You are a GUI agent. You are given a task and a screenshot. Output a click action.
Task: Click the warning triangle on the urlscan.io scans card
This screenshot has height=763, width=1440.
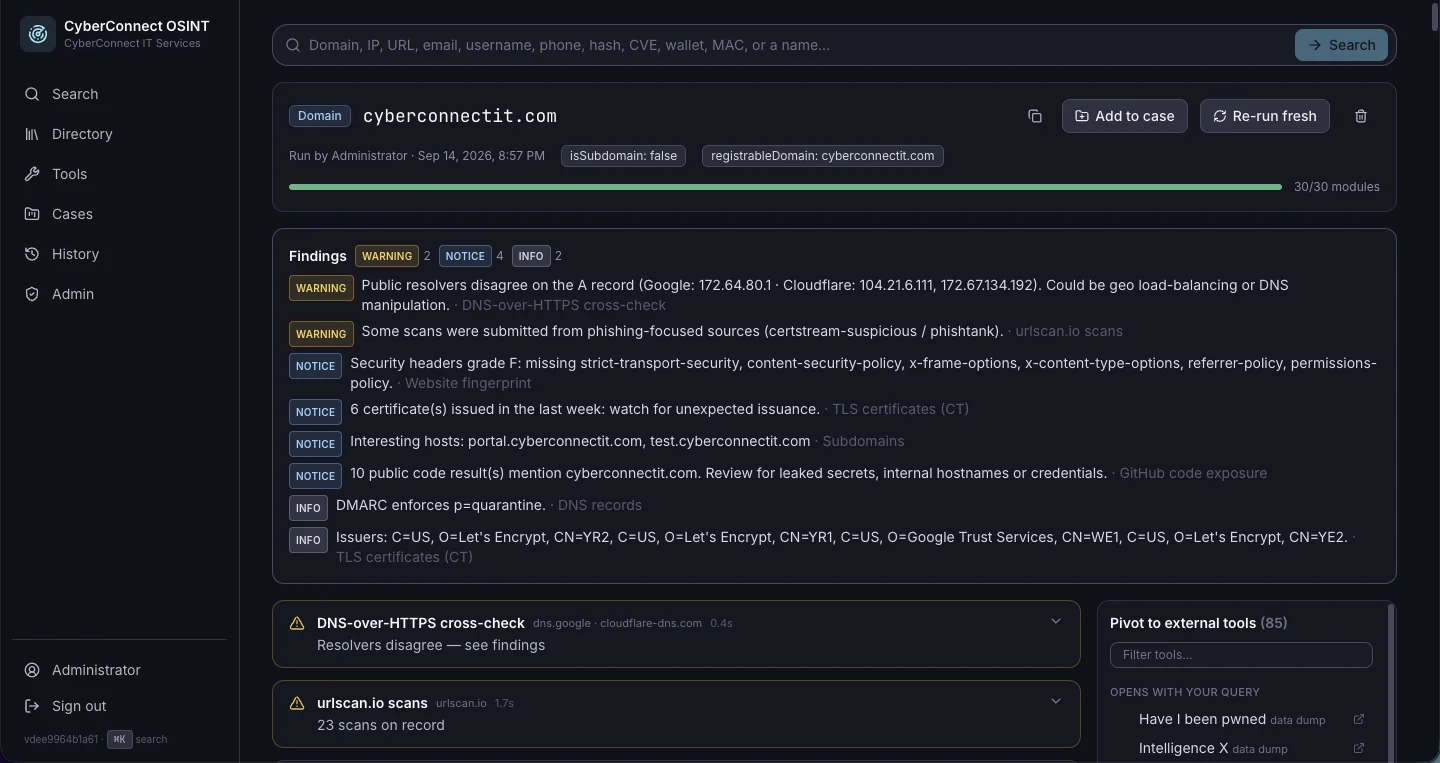297,703
